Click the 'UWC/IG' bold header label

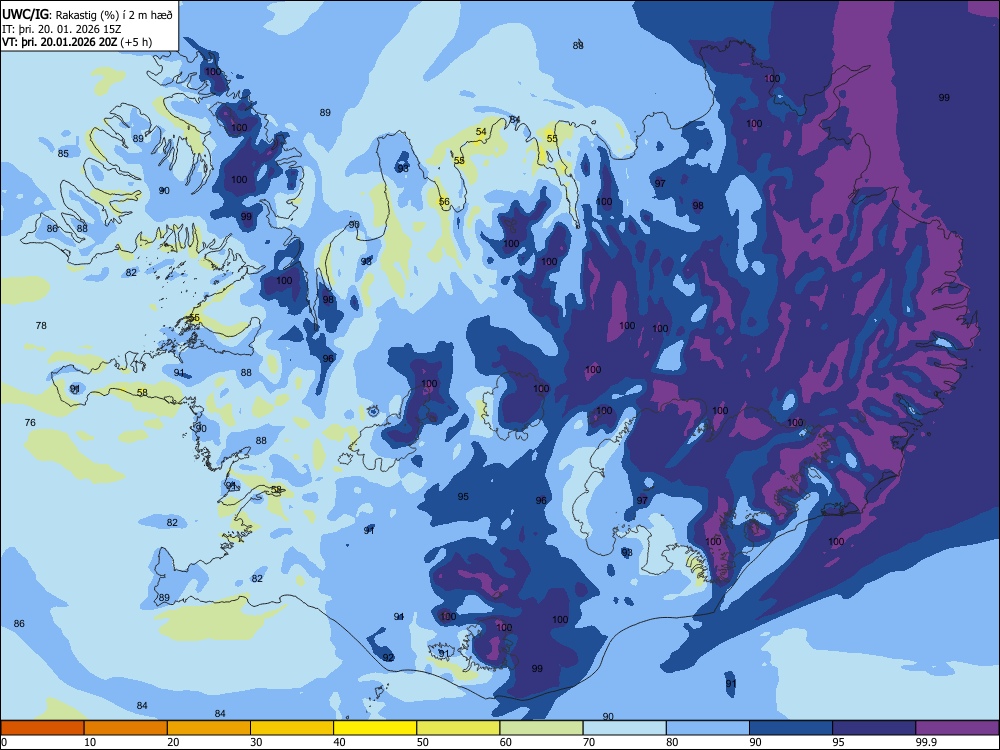[25, 14]
